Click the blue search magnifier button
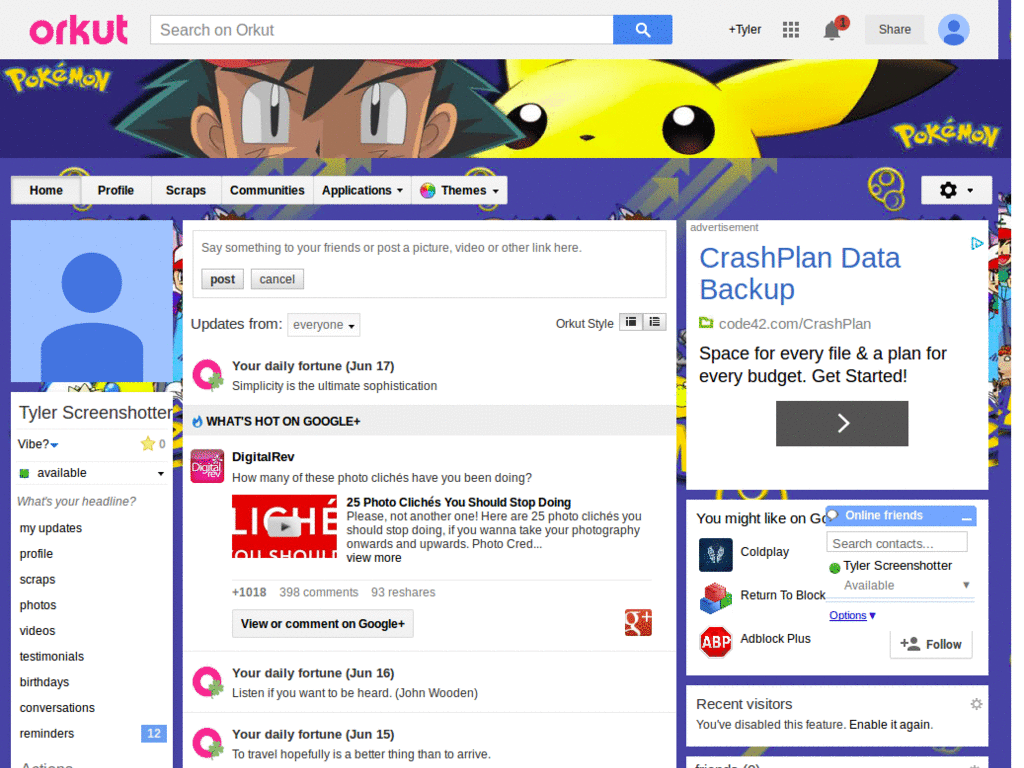This screenshot has width=1024, height=768. (642, 30)
